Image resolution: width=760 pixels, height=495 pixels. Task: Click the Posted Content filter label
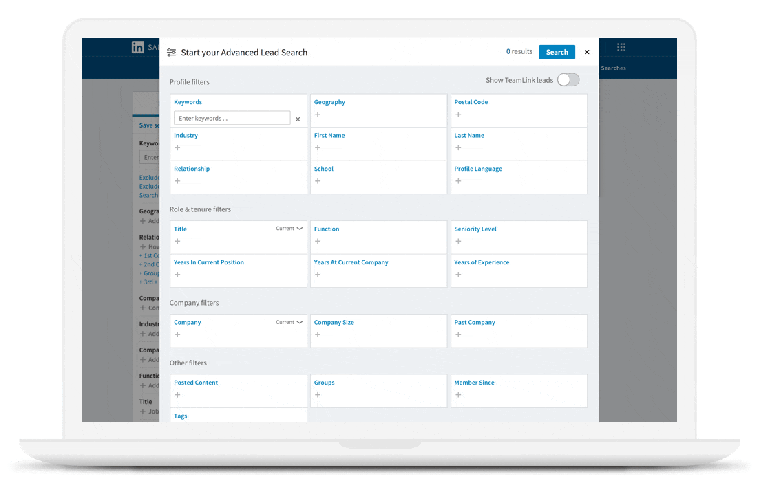click(196, 383)
